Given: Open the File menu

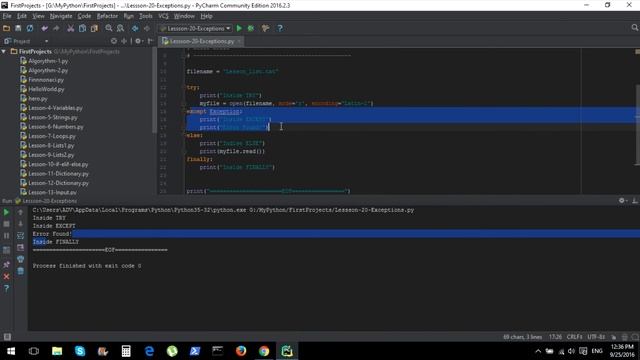Looking at the screenshot, I should [x=7, y=16].
